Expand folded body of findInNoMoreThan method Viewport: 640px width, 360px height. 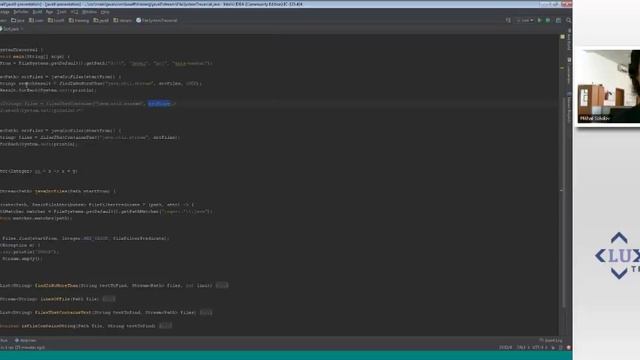pos(222,285)
